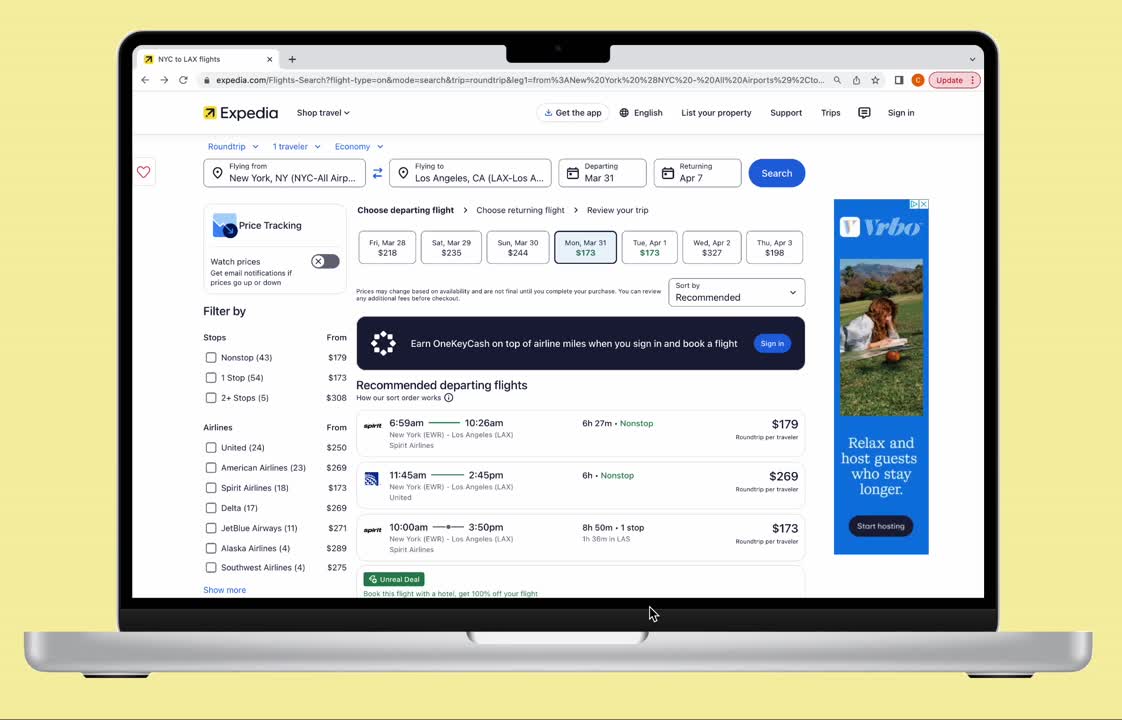Click the heart saved items icon

coord(144,172)
